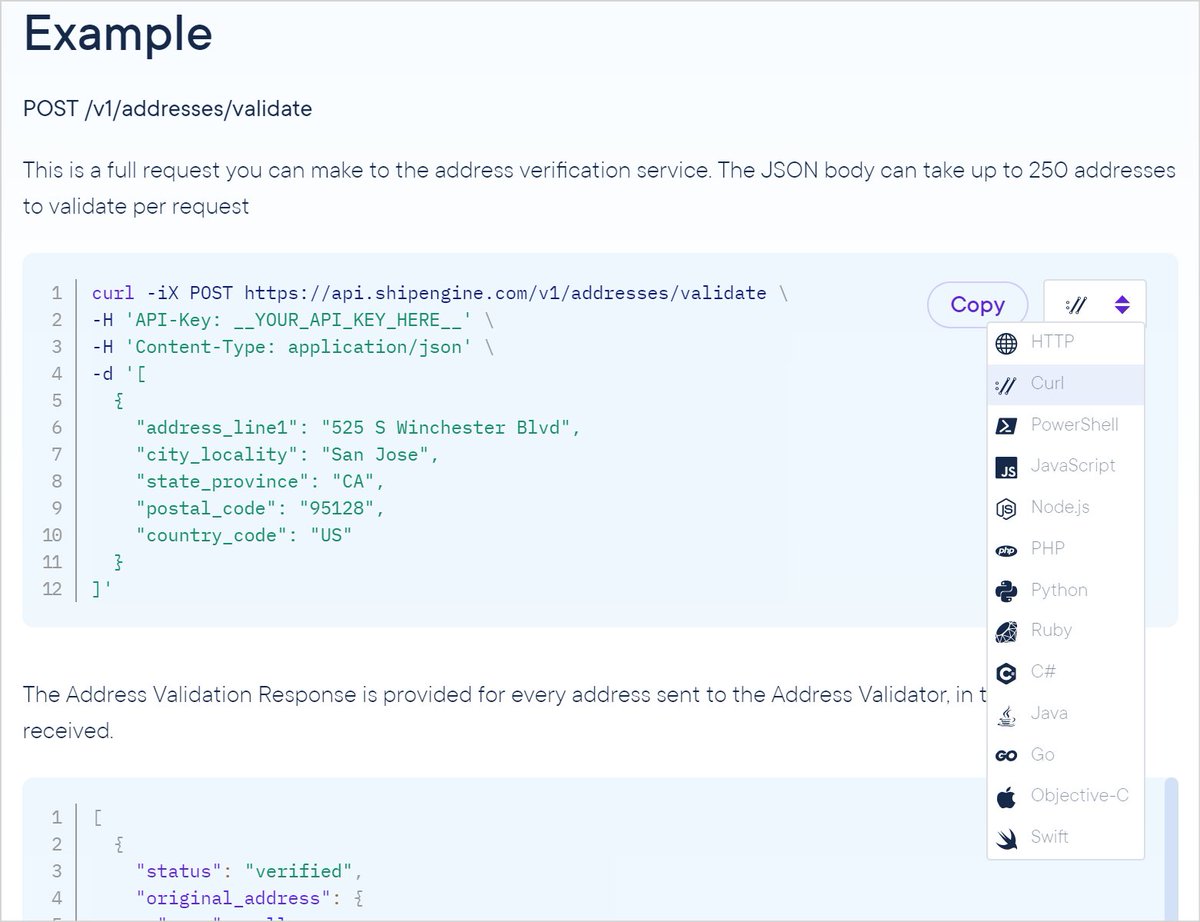Switch code sample to Python
1200x922 pixels.
tap(1066, 590)
